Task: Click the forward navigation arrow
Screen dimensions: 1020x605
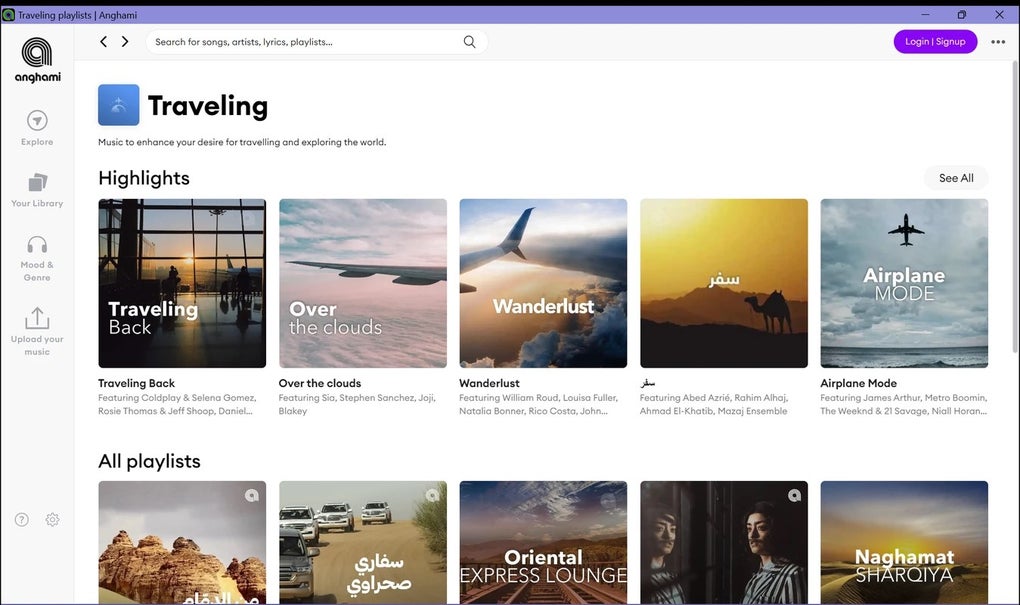Action: click(x=125, y=41)
